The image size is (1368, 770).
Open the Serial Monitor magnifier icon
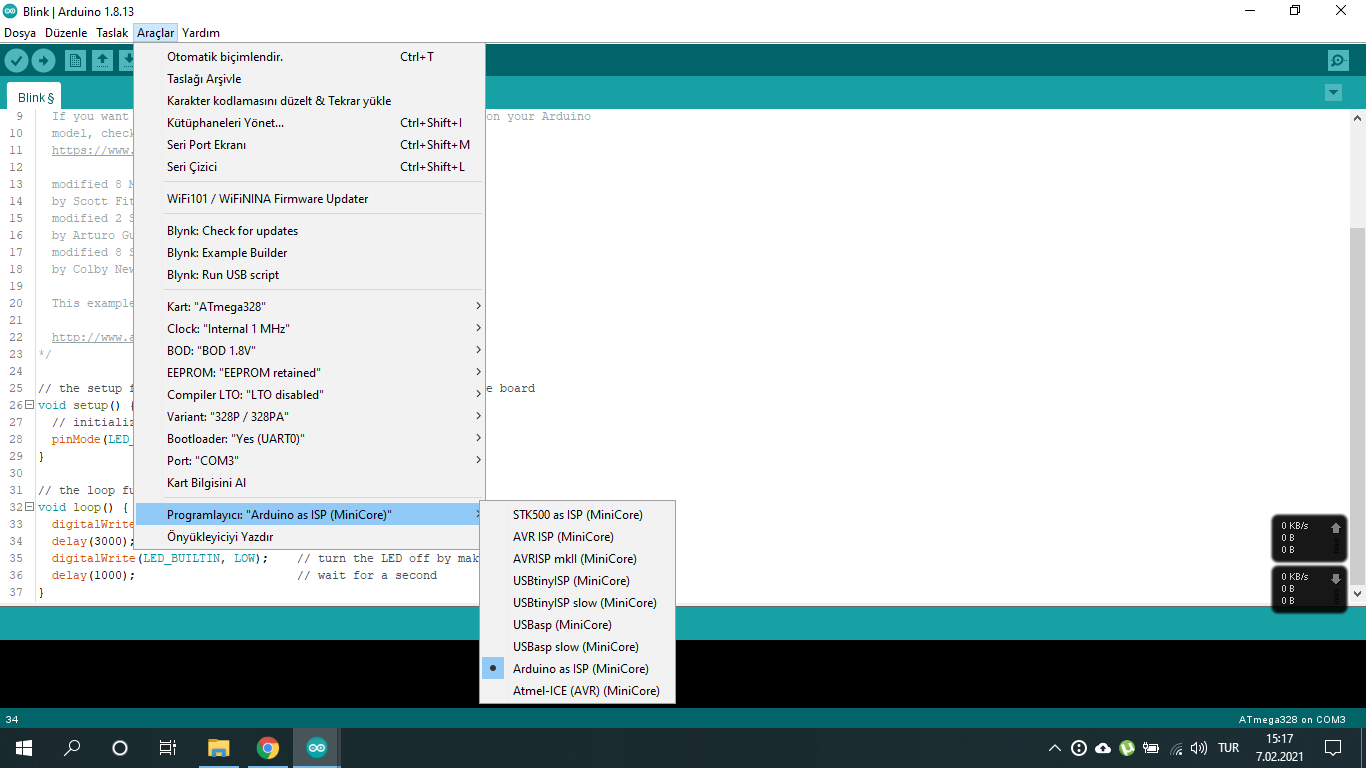(1338, 61)
